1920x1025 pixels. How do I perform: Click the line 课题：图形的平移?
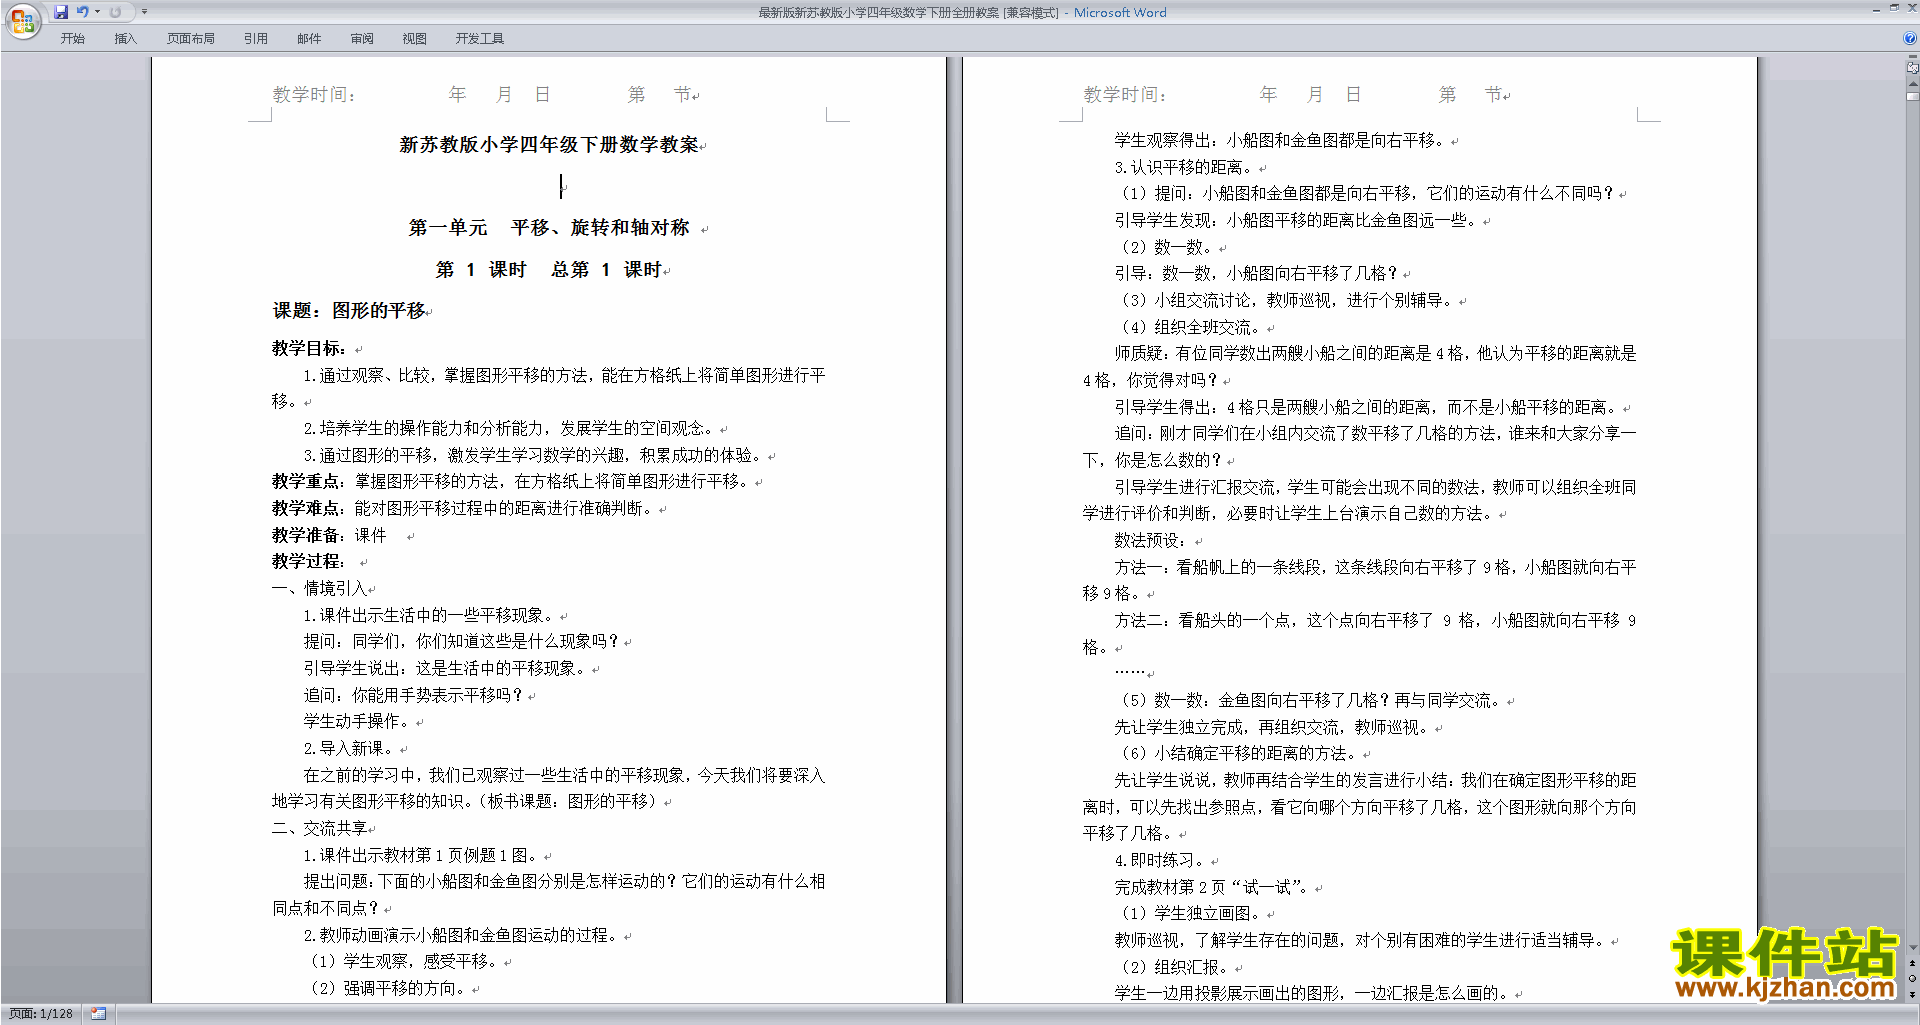tap(349, 311)
